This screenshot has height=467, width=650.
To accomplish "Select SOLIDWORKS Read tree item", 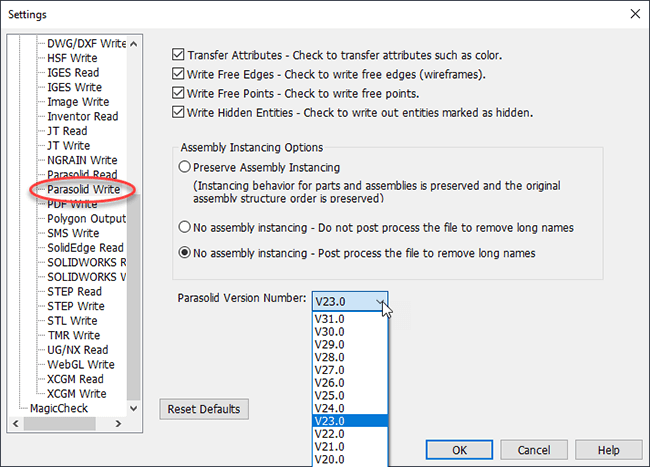I will 86,262.
